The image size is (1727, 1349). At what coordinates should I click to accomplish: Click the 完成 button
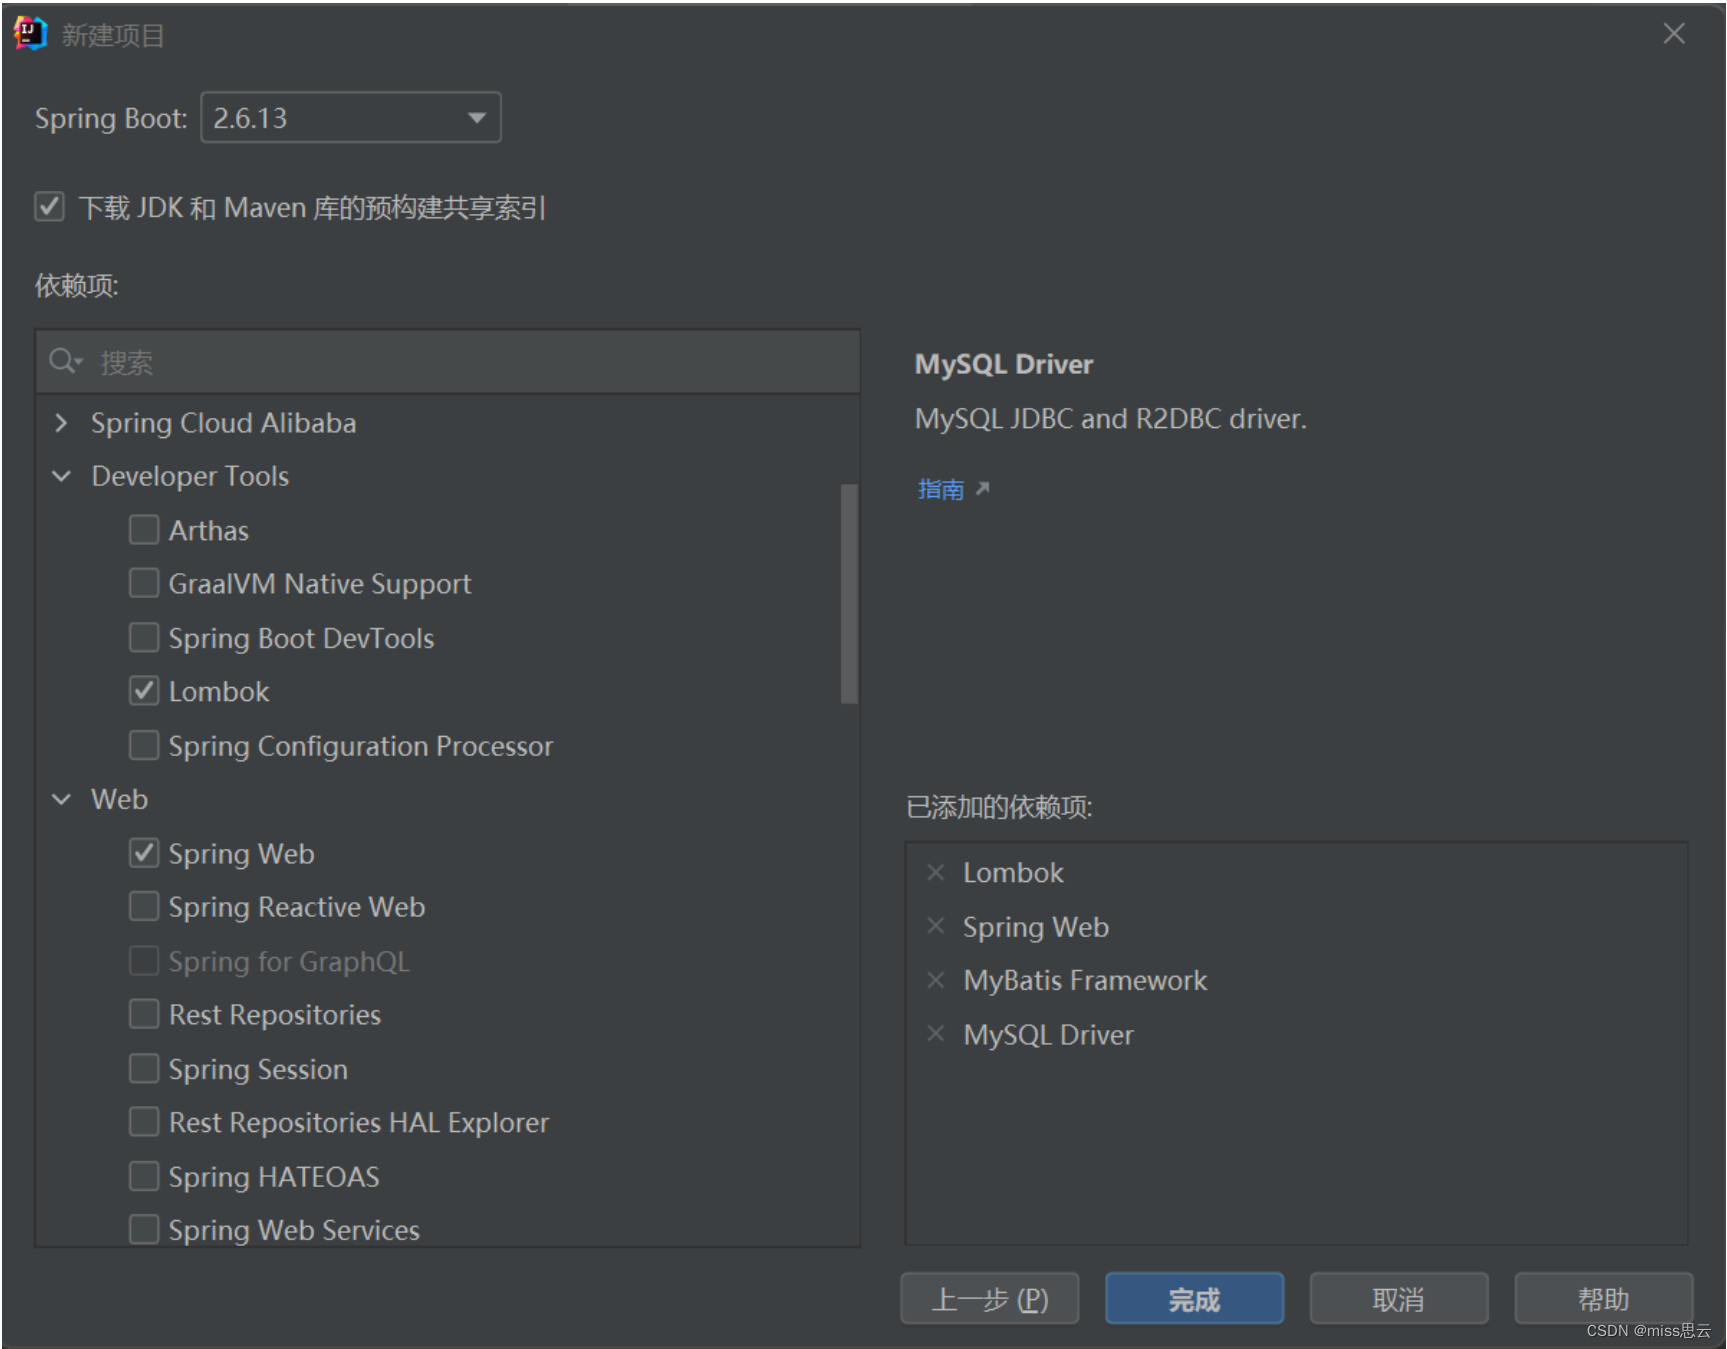point(1195,1299)
